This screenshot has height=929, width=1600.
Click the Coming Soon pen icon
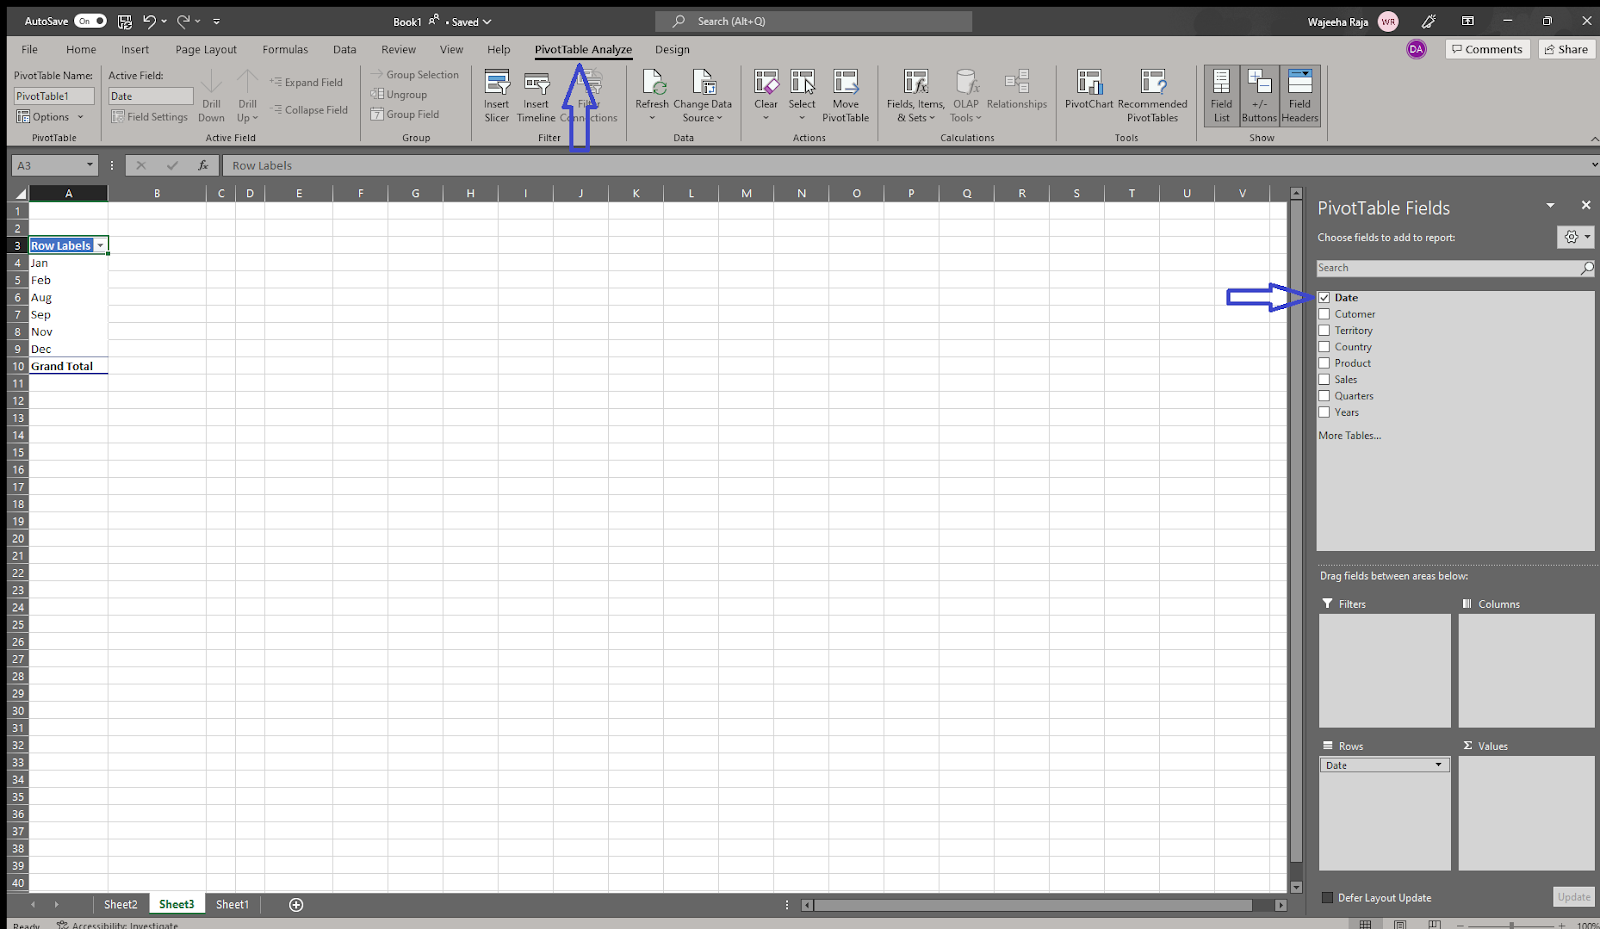pyautogui.click(x=1428, y=21)
